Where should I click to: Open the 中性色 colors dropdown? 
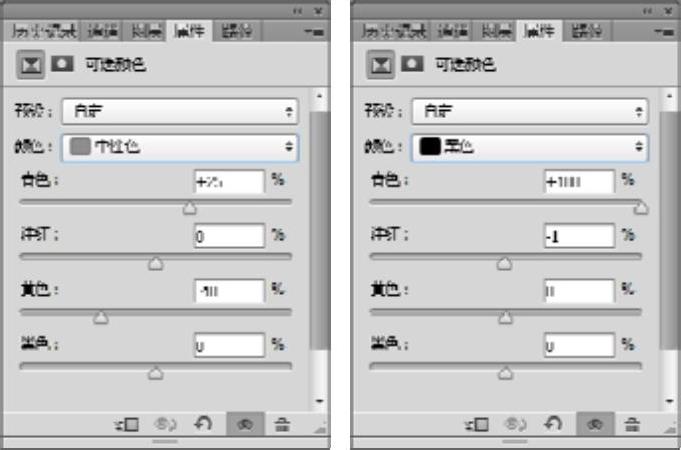point(180,148)
